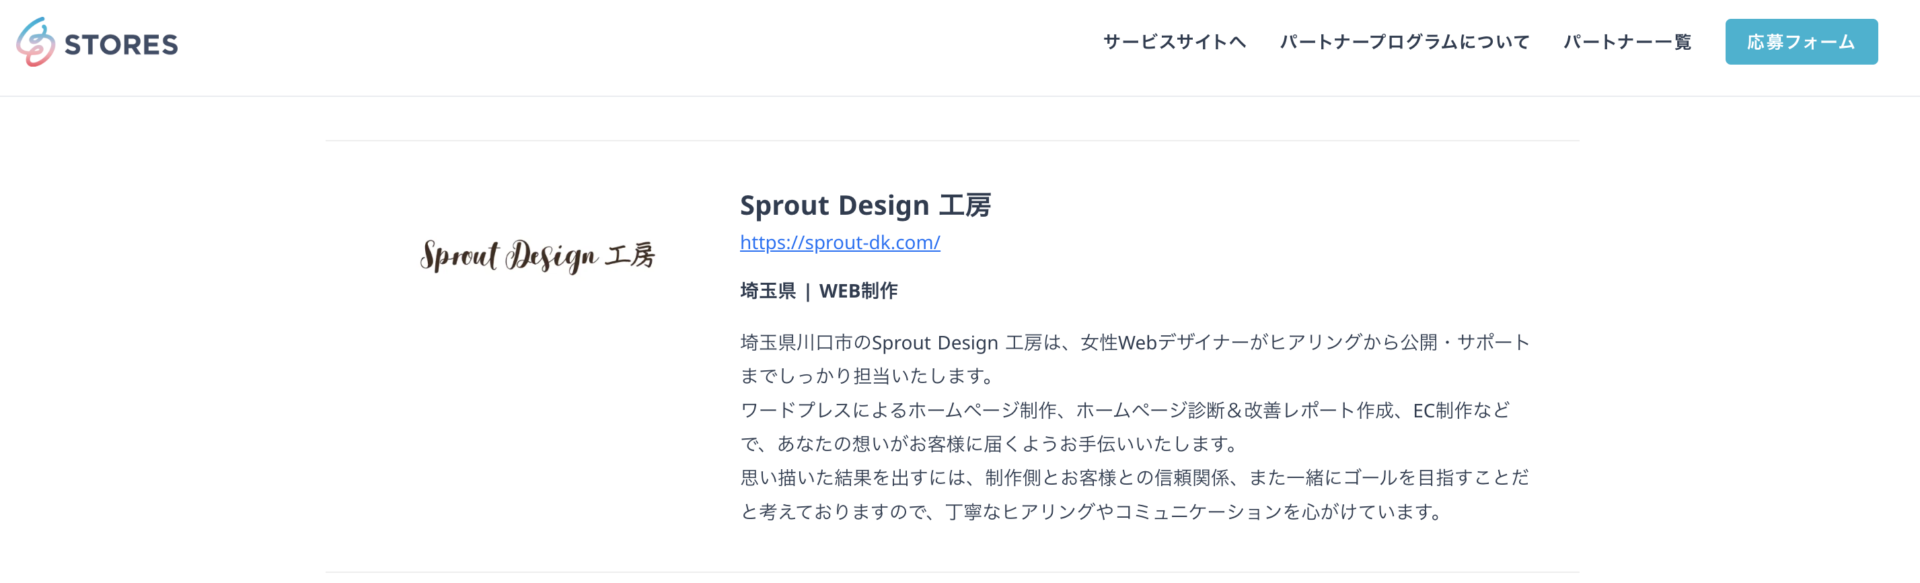Open the サービスサイトへ menu link
Image resolution: width=1920 pixels, height=583 pixels.
tap(1174, 42)
